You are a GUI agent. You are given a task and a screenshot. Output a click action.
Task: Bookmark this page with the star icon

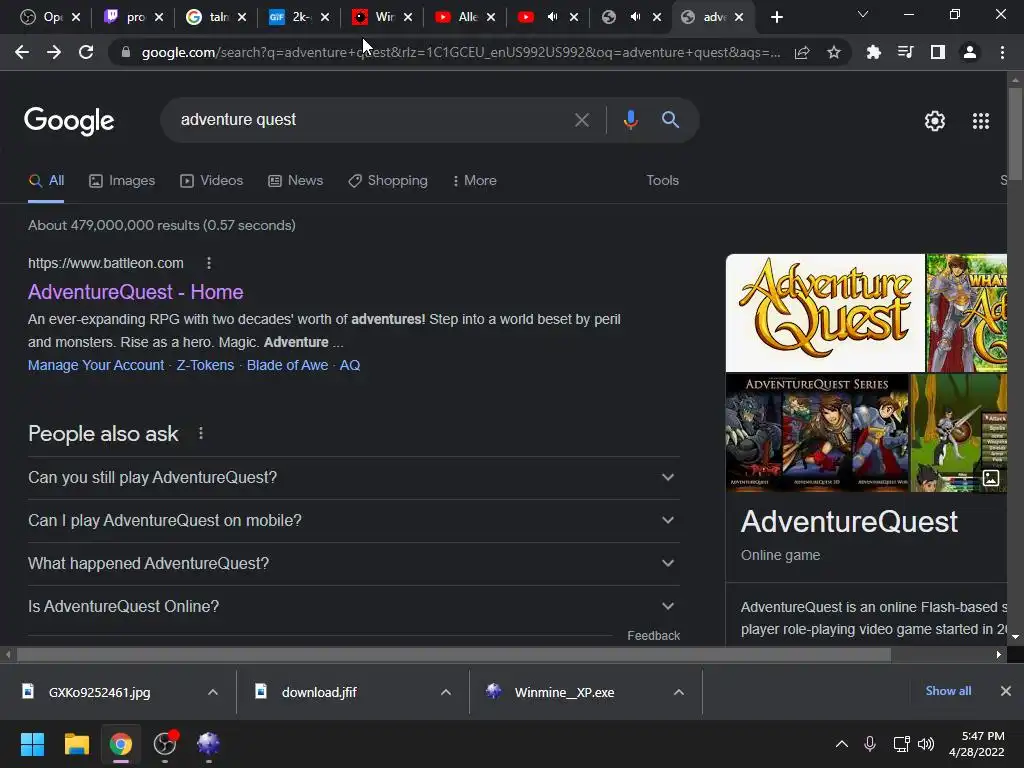click(833, 52)
